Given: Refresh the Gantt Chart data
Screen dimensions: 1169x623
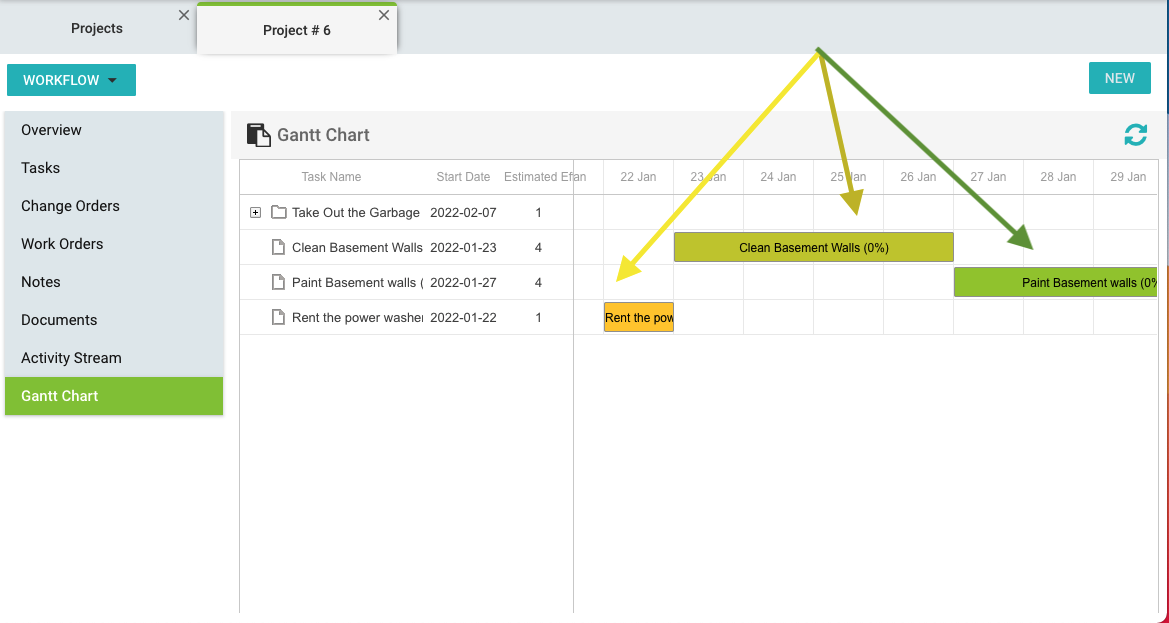Looking at the screenshot, I should (1135, 133).
